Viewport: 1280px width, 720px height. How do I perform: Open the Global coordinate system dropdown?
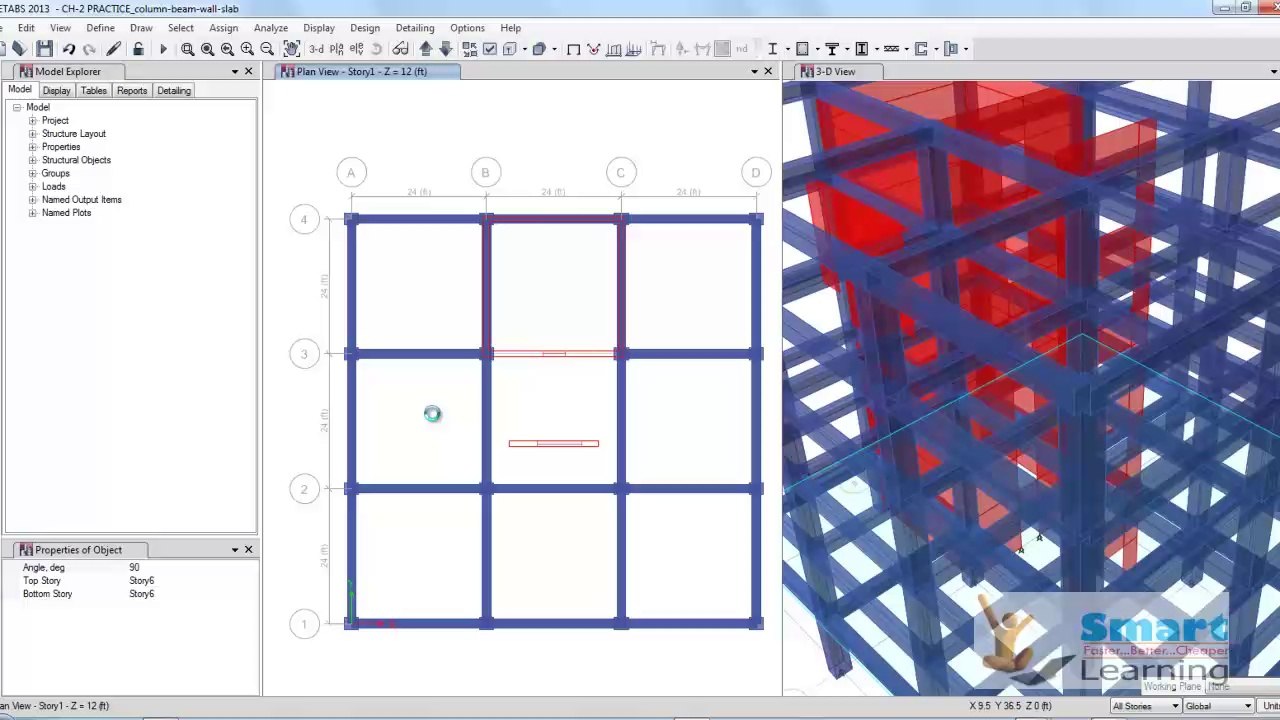coord(1218,706)
